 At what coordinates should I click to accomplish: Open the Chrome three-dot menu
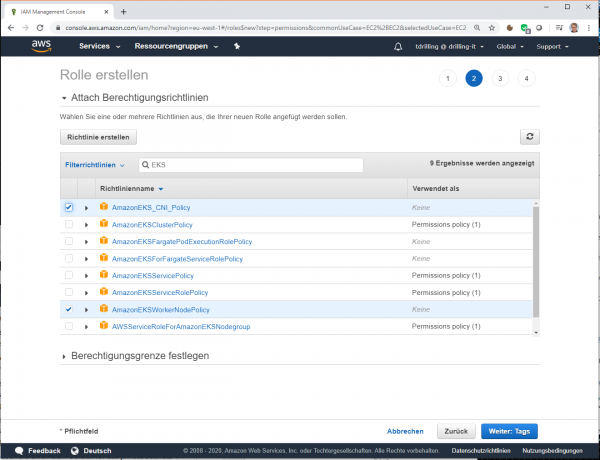coord(589,28)
